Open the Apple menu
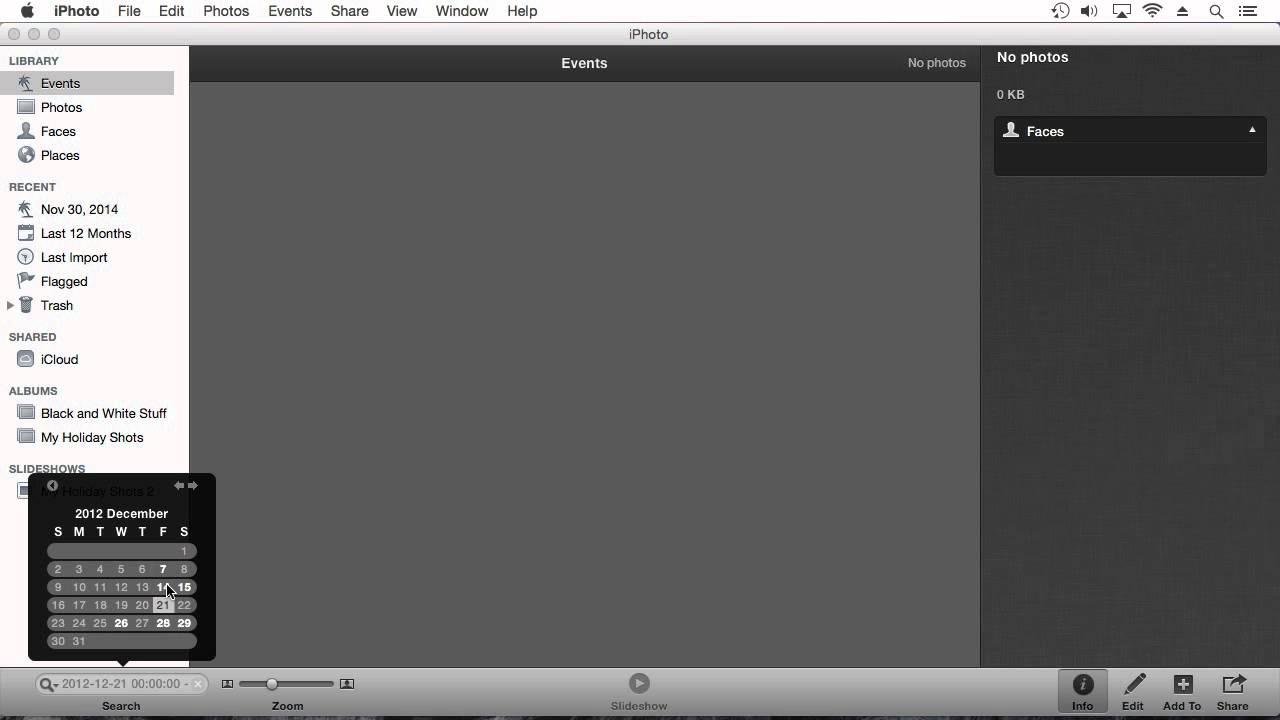Image resolution: width=1280 pixels, height=720 pixels. (27, 11)
